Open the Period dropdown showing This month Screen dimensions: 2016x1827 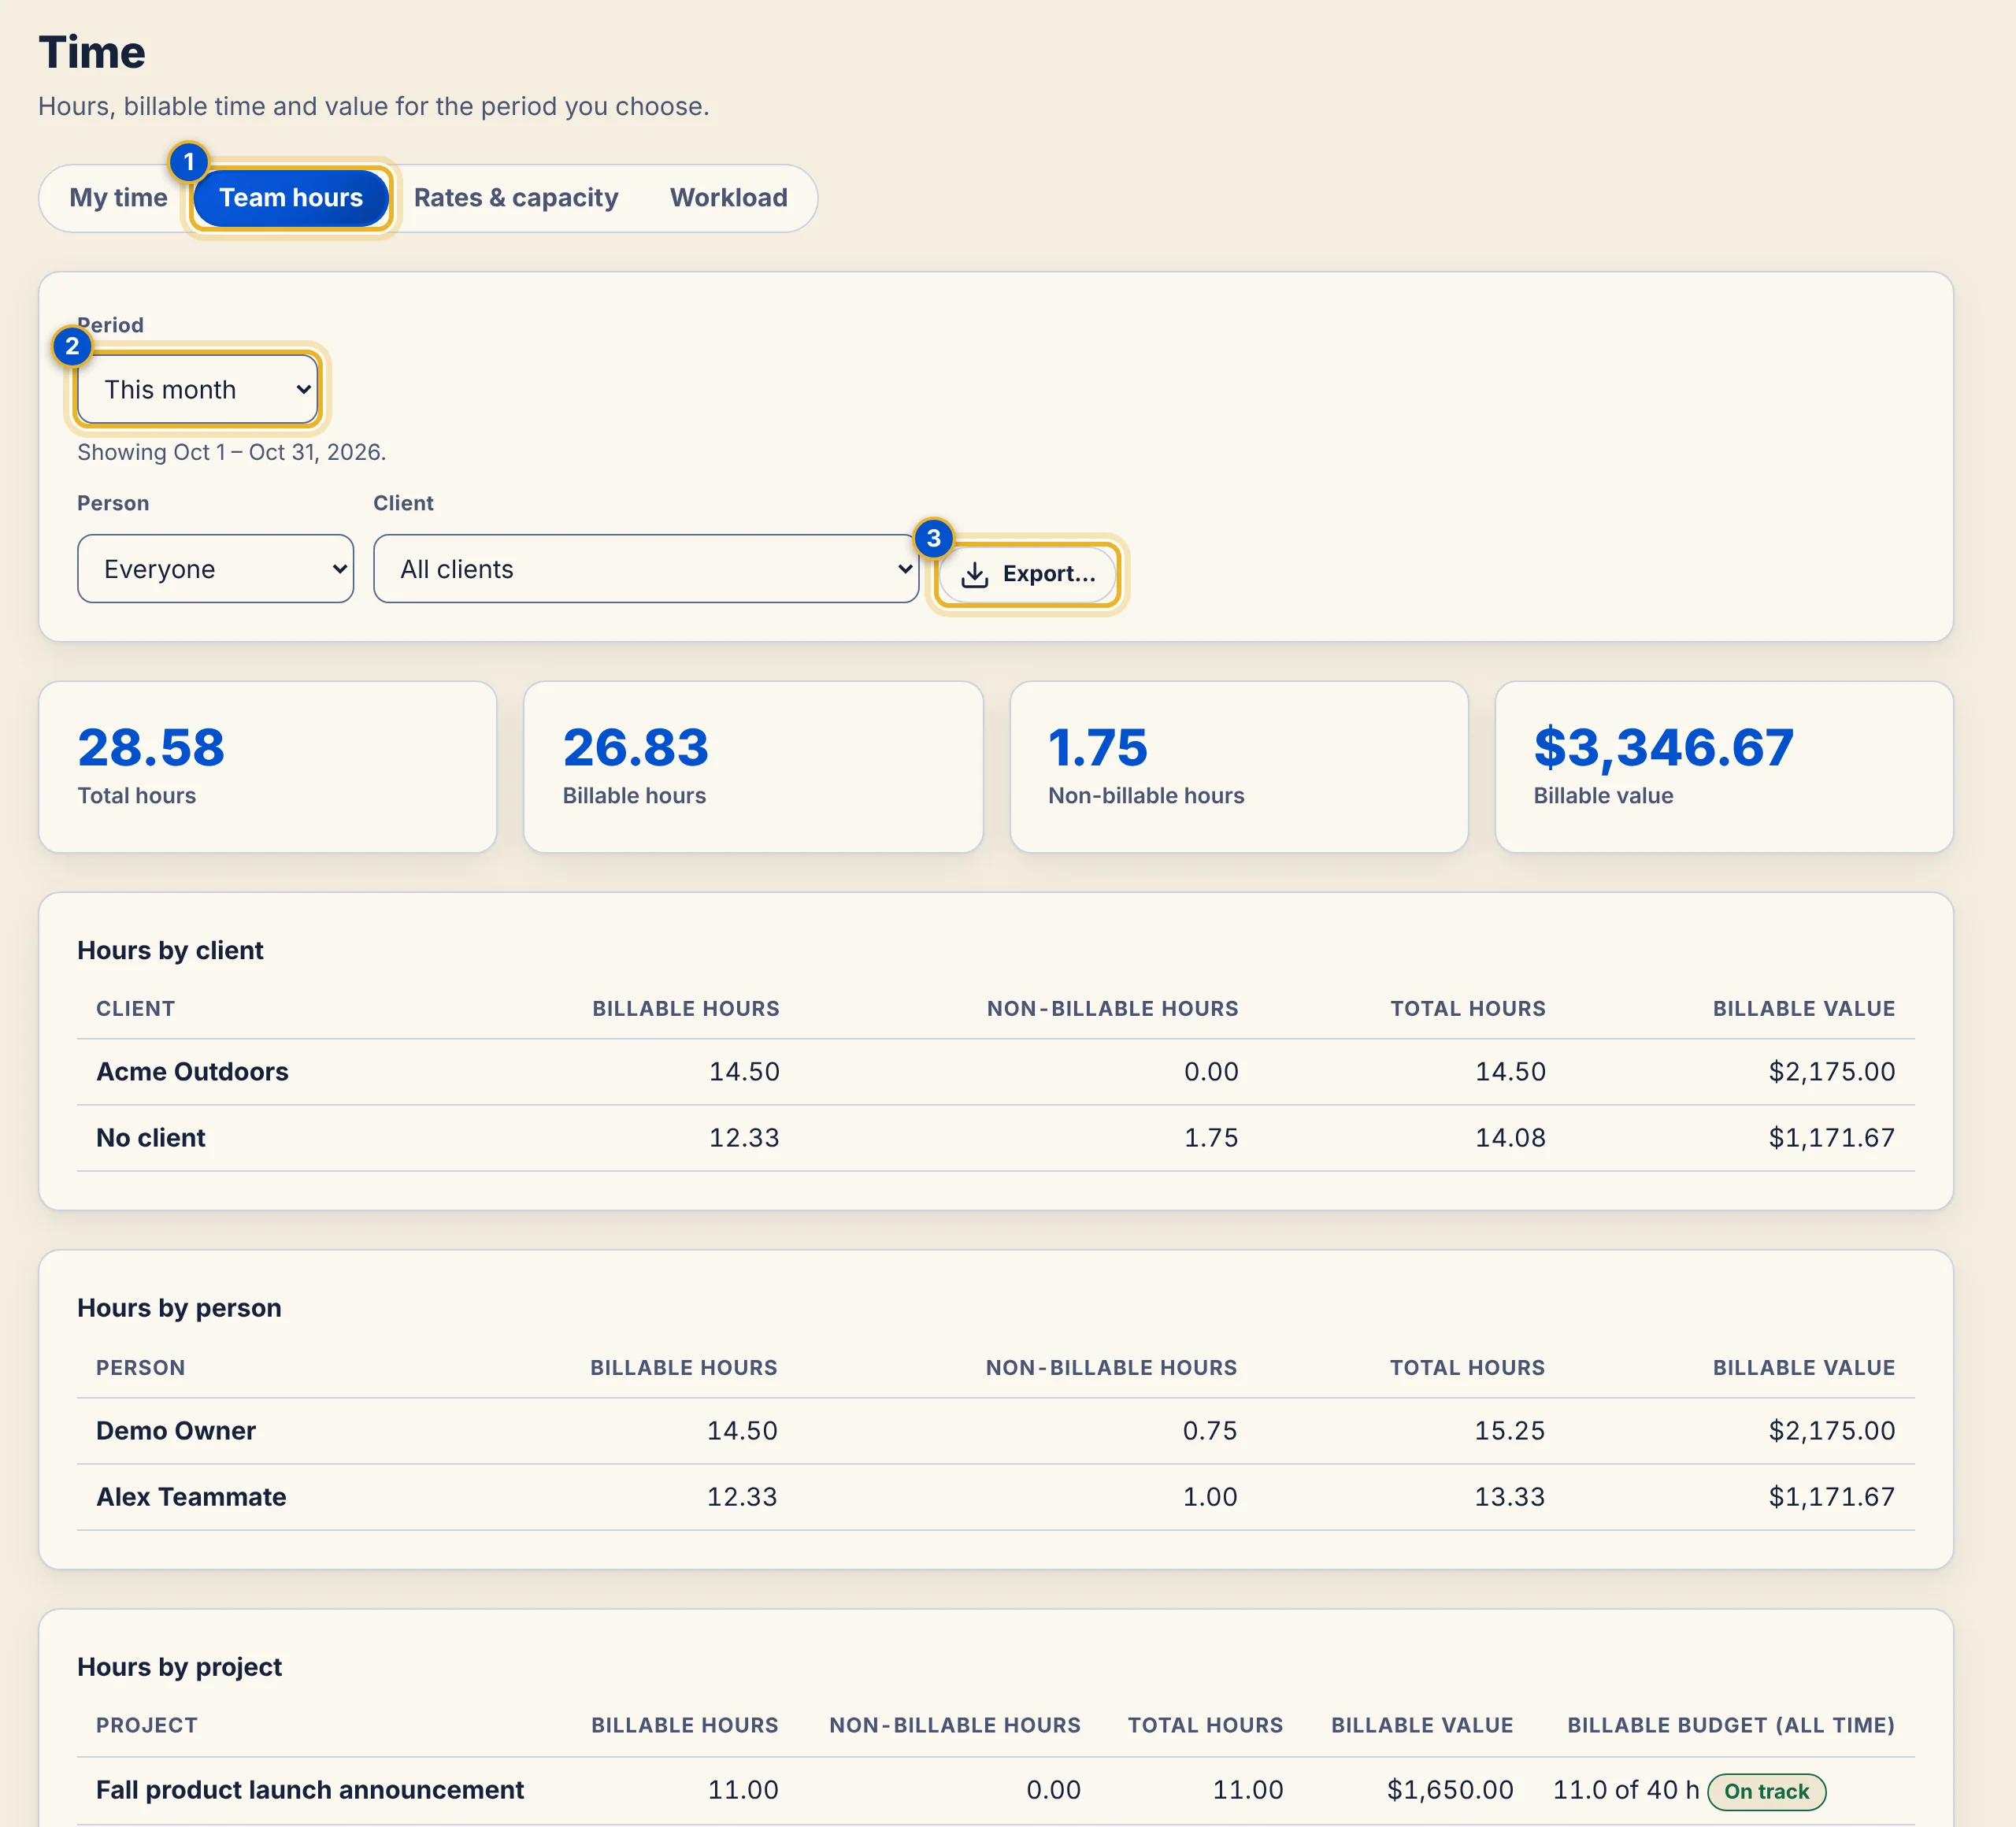[x=198, y=389]
